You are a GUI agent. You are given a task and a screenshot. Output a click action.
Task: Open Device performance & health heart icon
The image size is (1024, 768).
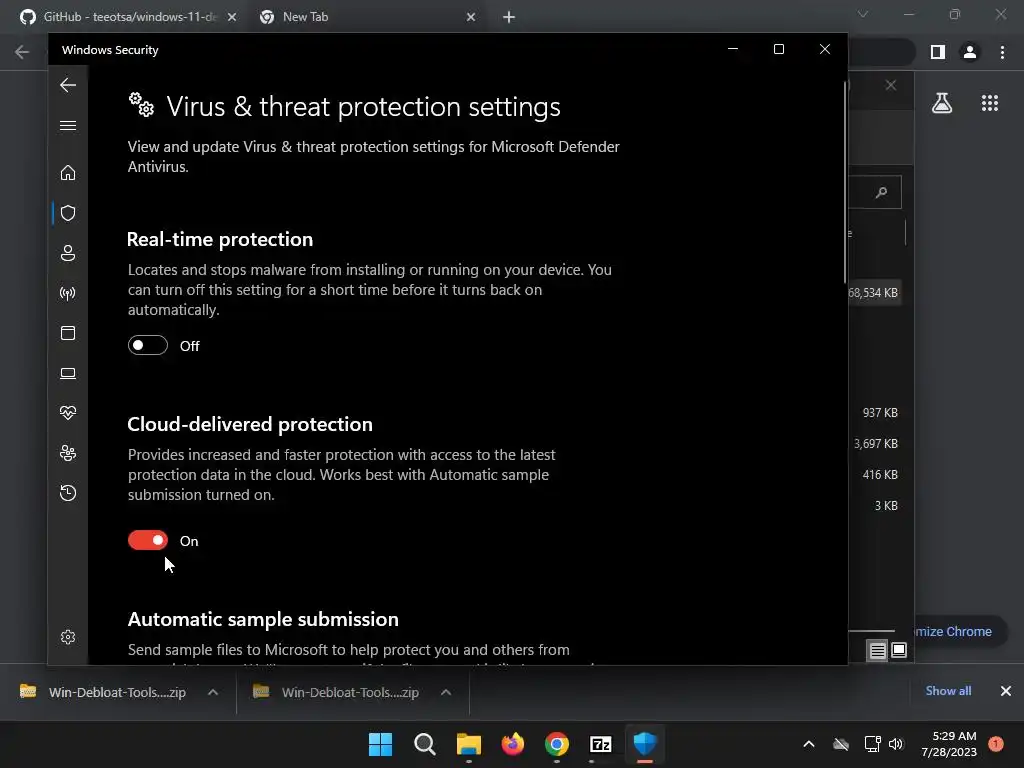pyautogui.click(x=68, y=413)
